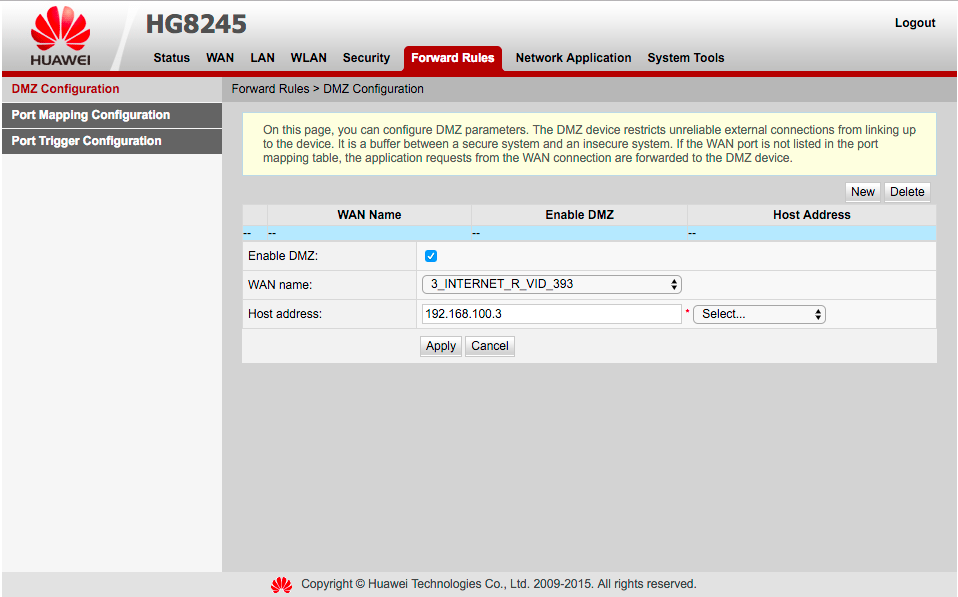
Task: Switch to the Security tab
Action: (366, 57)
